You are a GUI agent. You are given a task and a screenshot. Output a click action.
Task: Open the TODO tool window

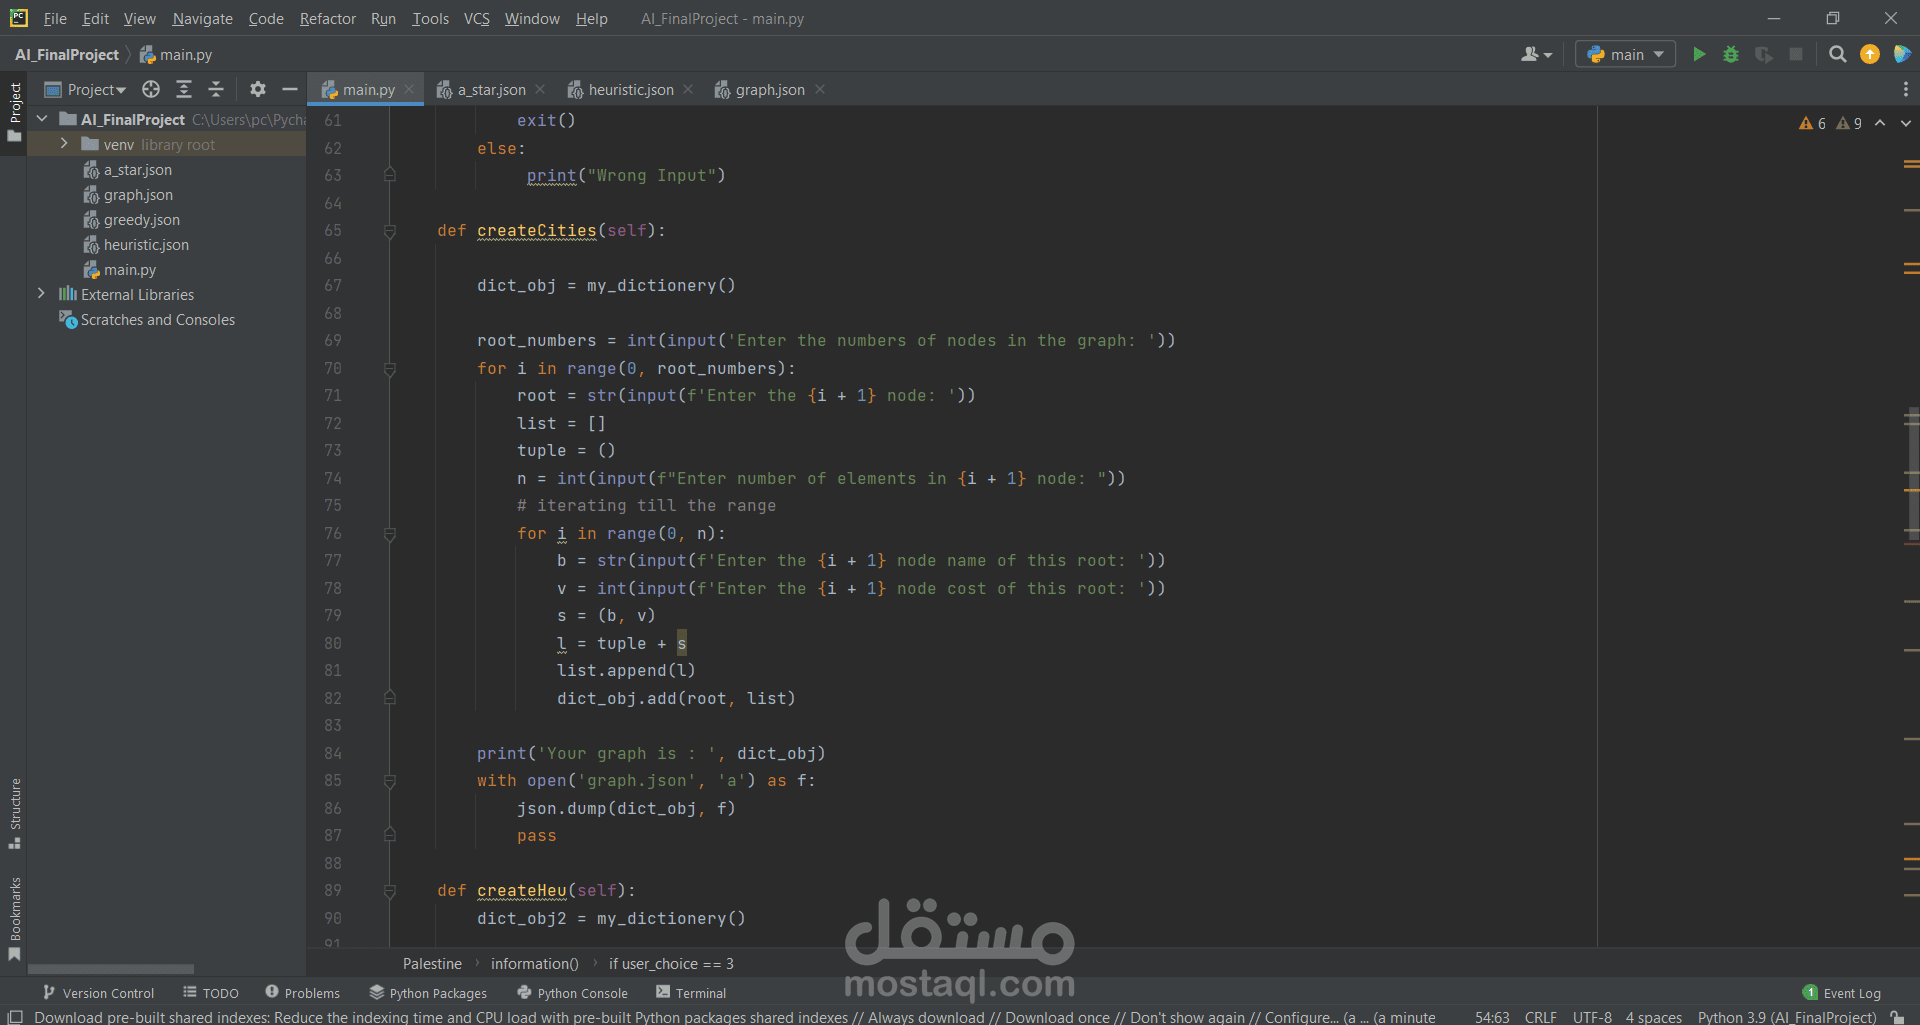[x=211, y=993]
